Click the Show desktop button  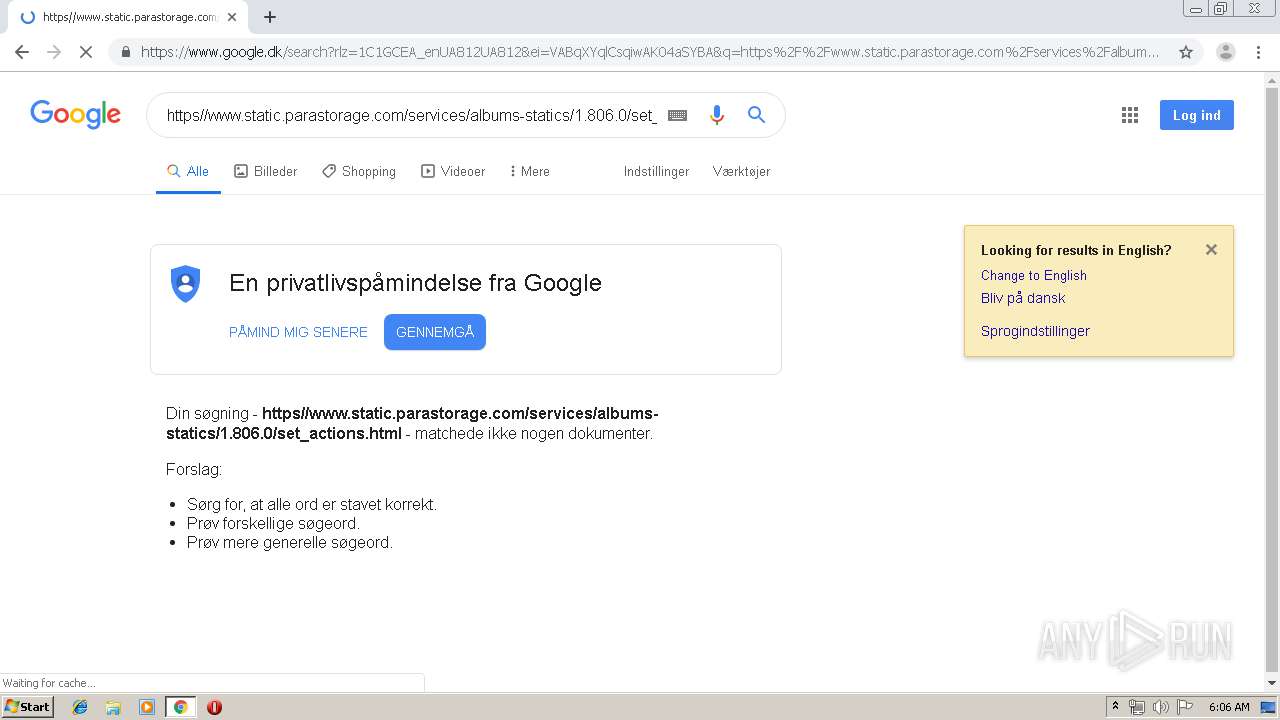pyautogui.click(x=1268, y=707)
